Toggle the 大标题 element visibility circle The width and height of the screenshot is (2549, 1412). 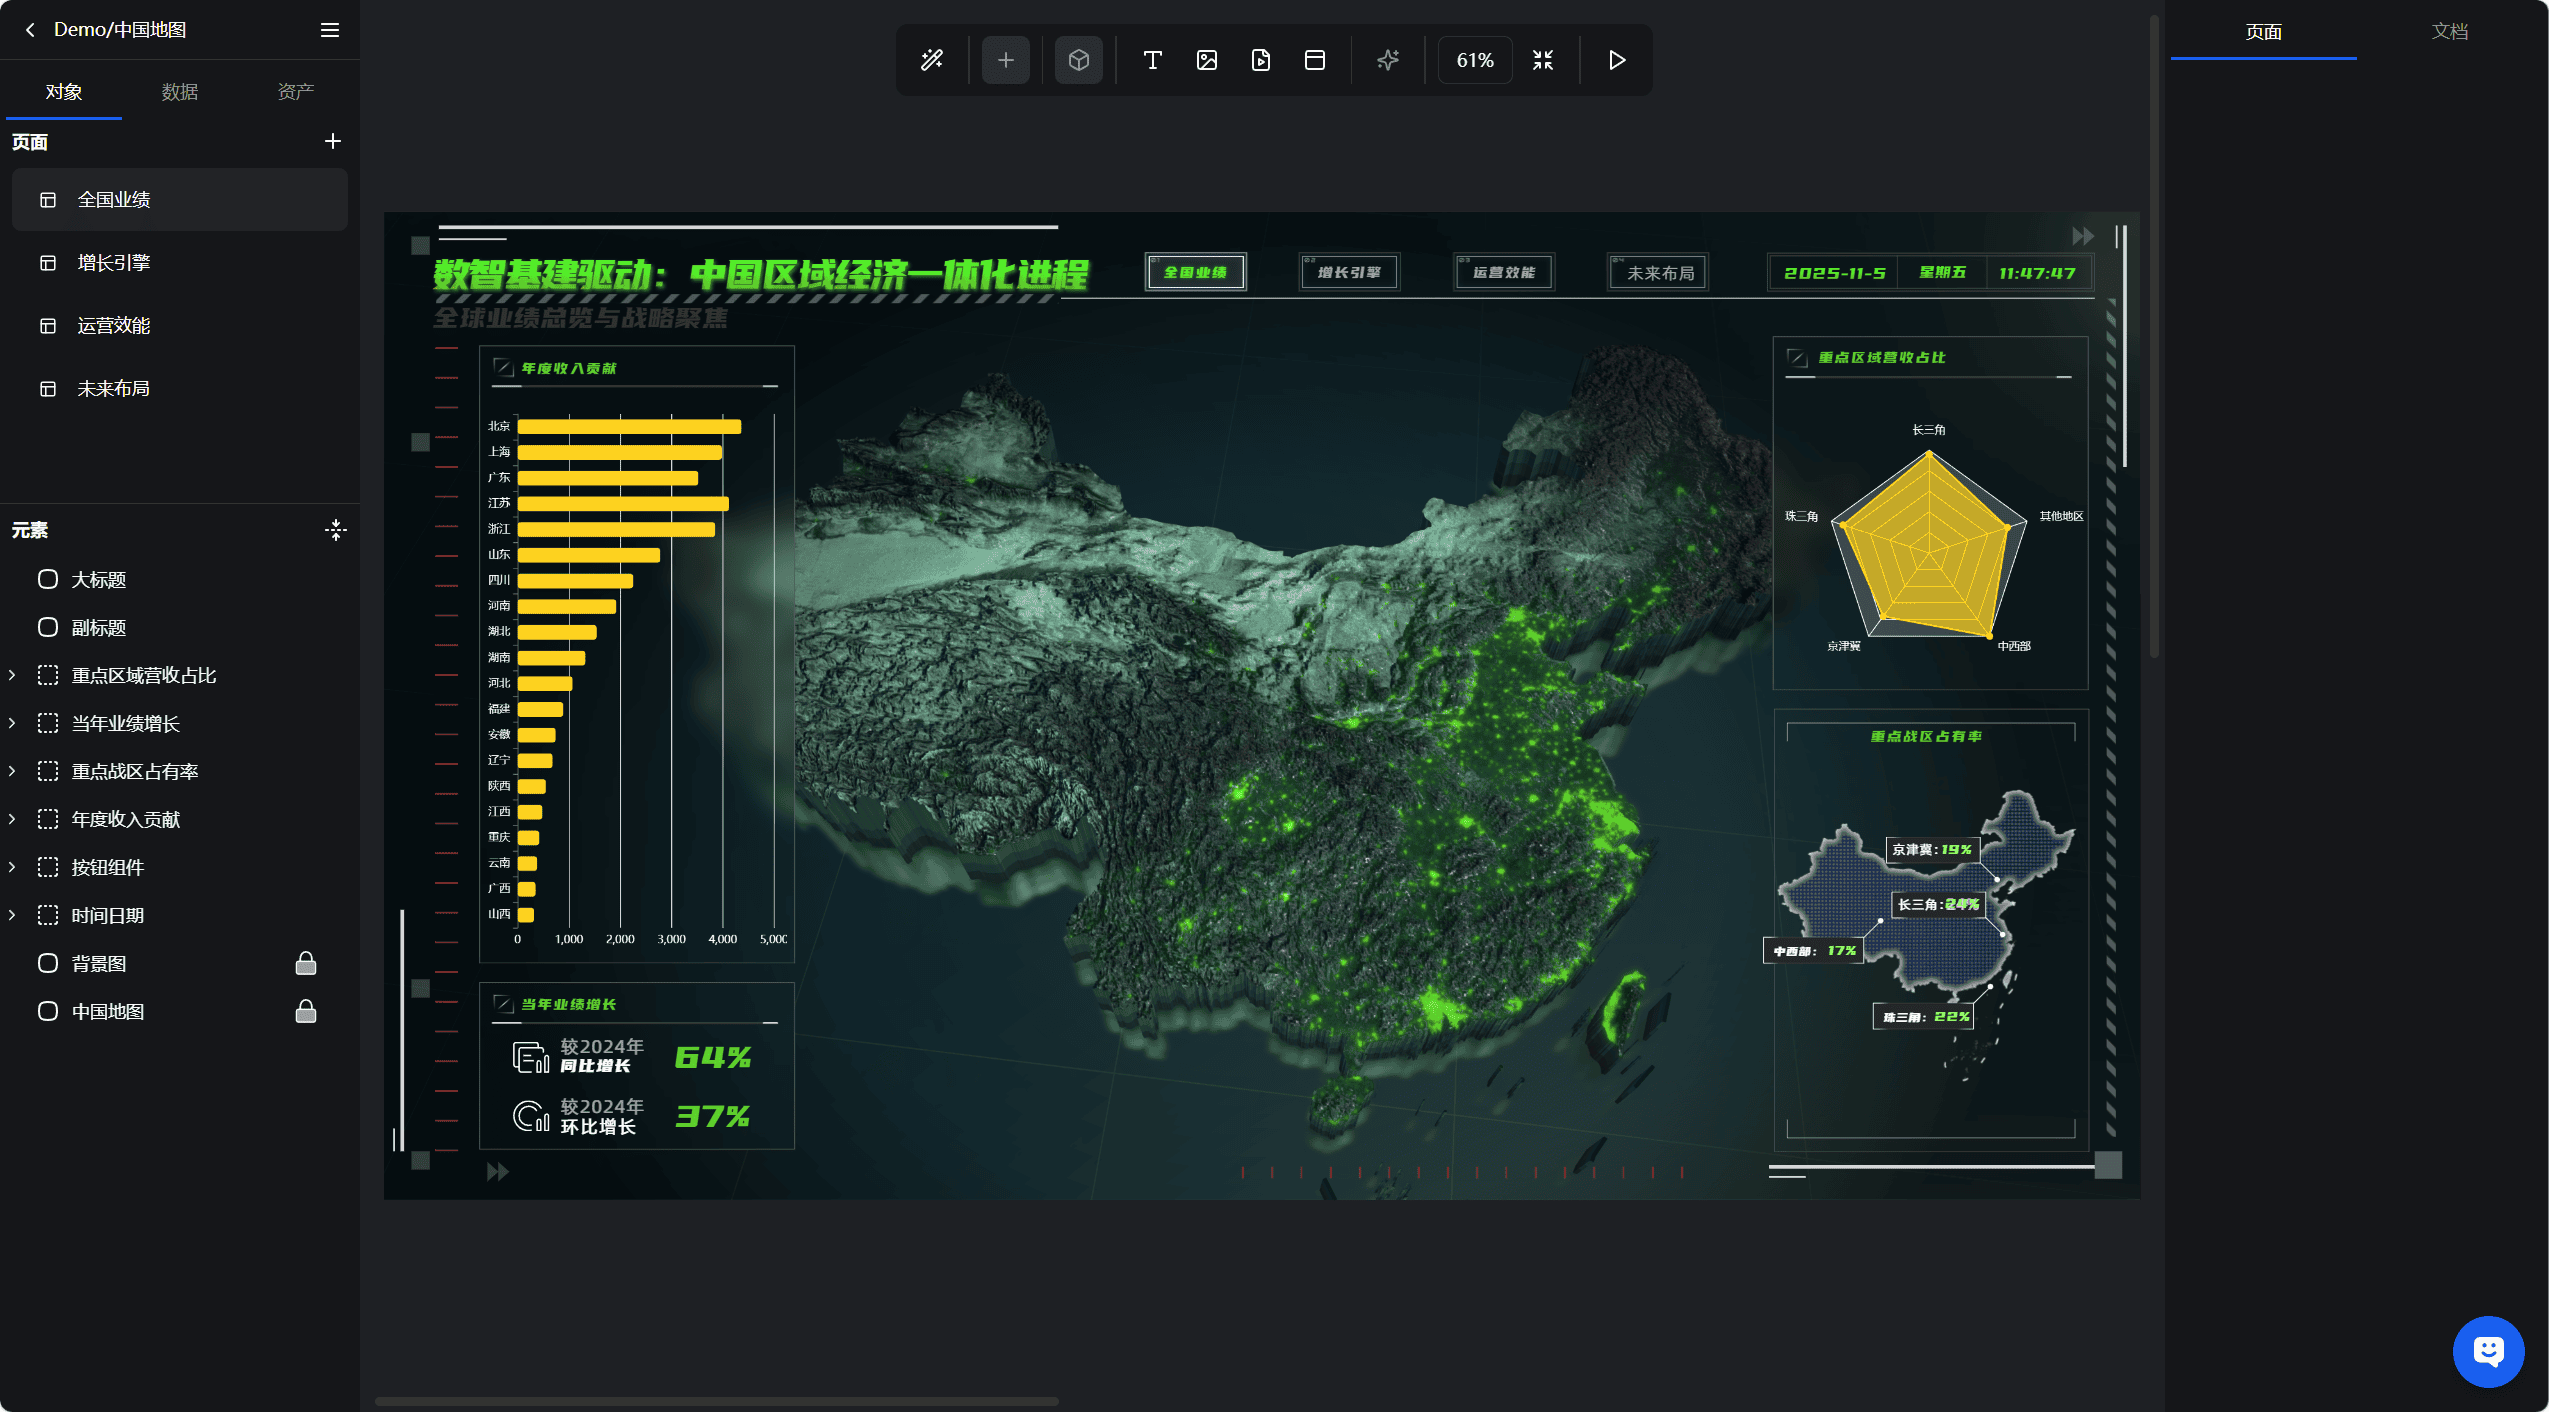48,579
